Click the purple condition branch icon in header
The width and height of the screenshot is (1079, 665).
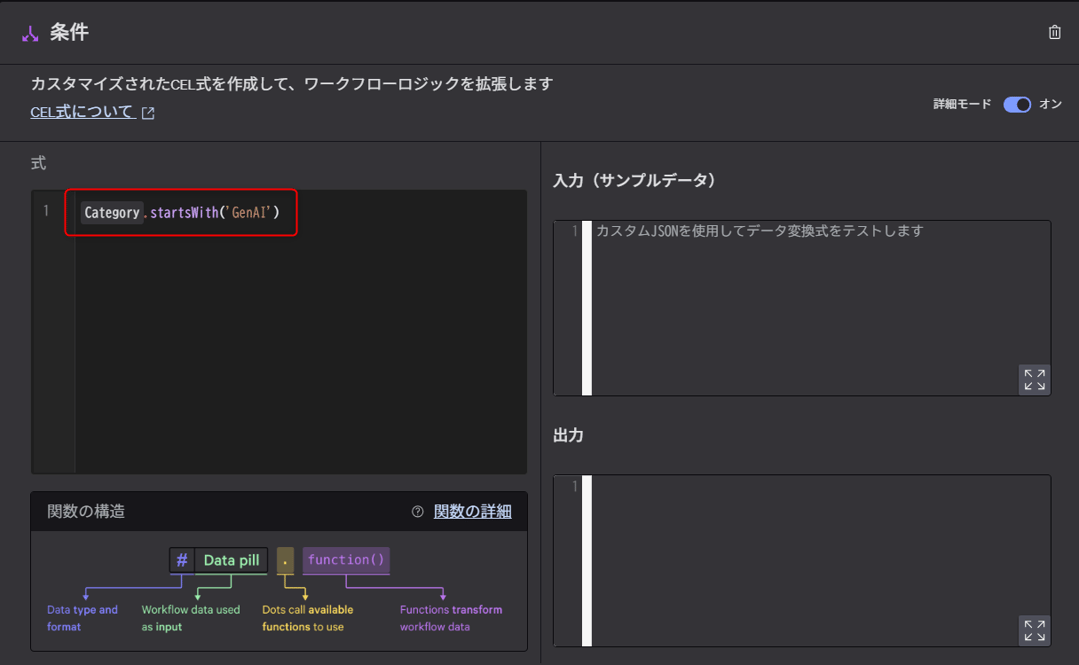tap(29, 32)
